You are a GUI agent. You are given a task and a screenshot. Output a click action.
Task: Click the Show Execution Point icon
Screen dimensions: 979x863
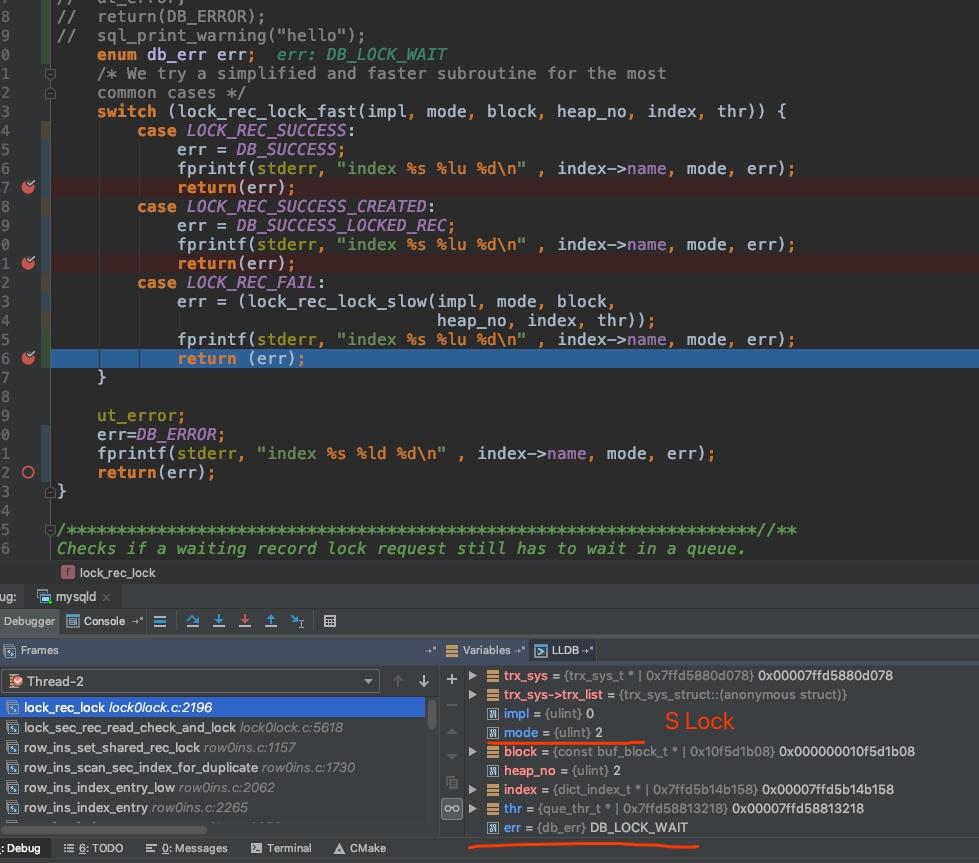[x=160, y=621]
